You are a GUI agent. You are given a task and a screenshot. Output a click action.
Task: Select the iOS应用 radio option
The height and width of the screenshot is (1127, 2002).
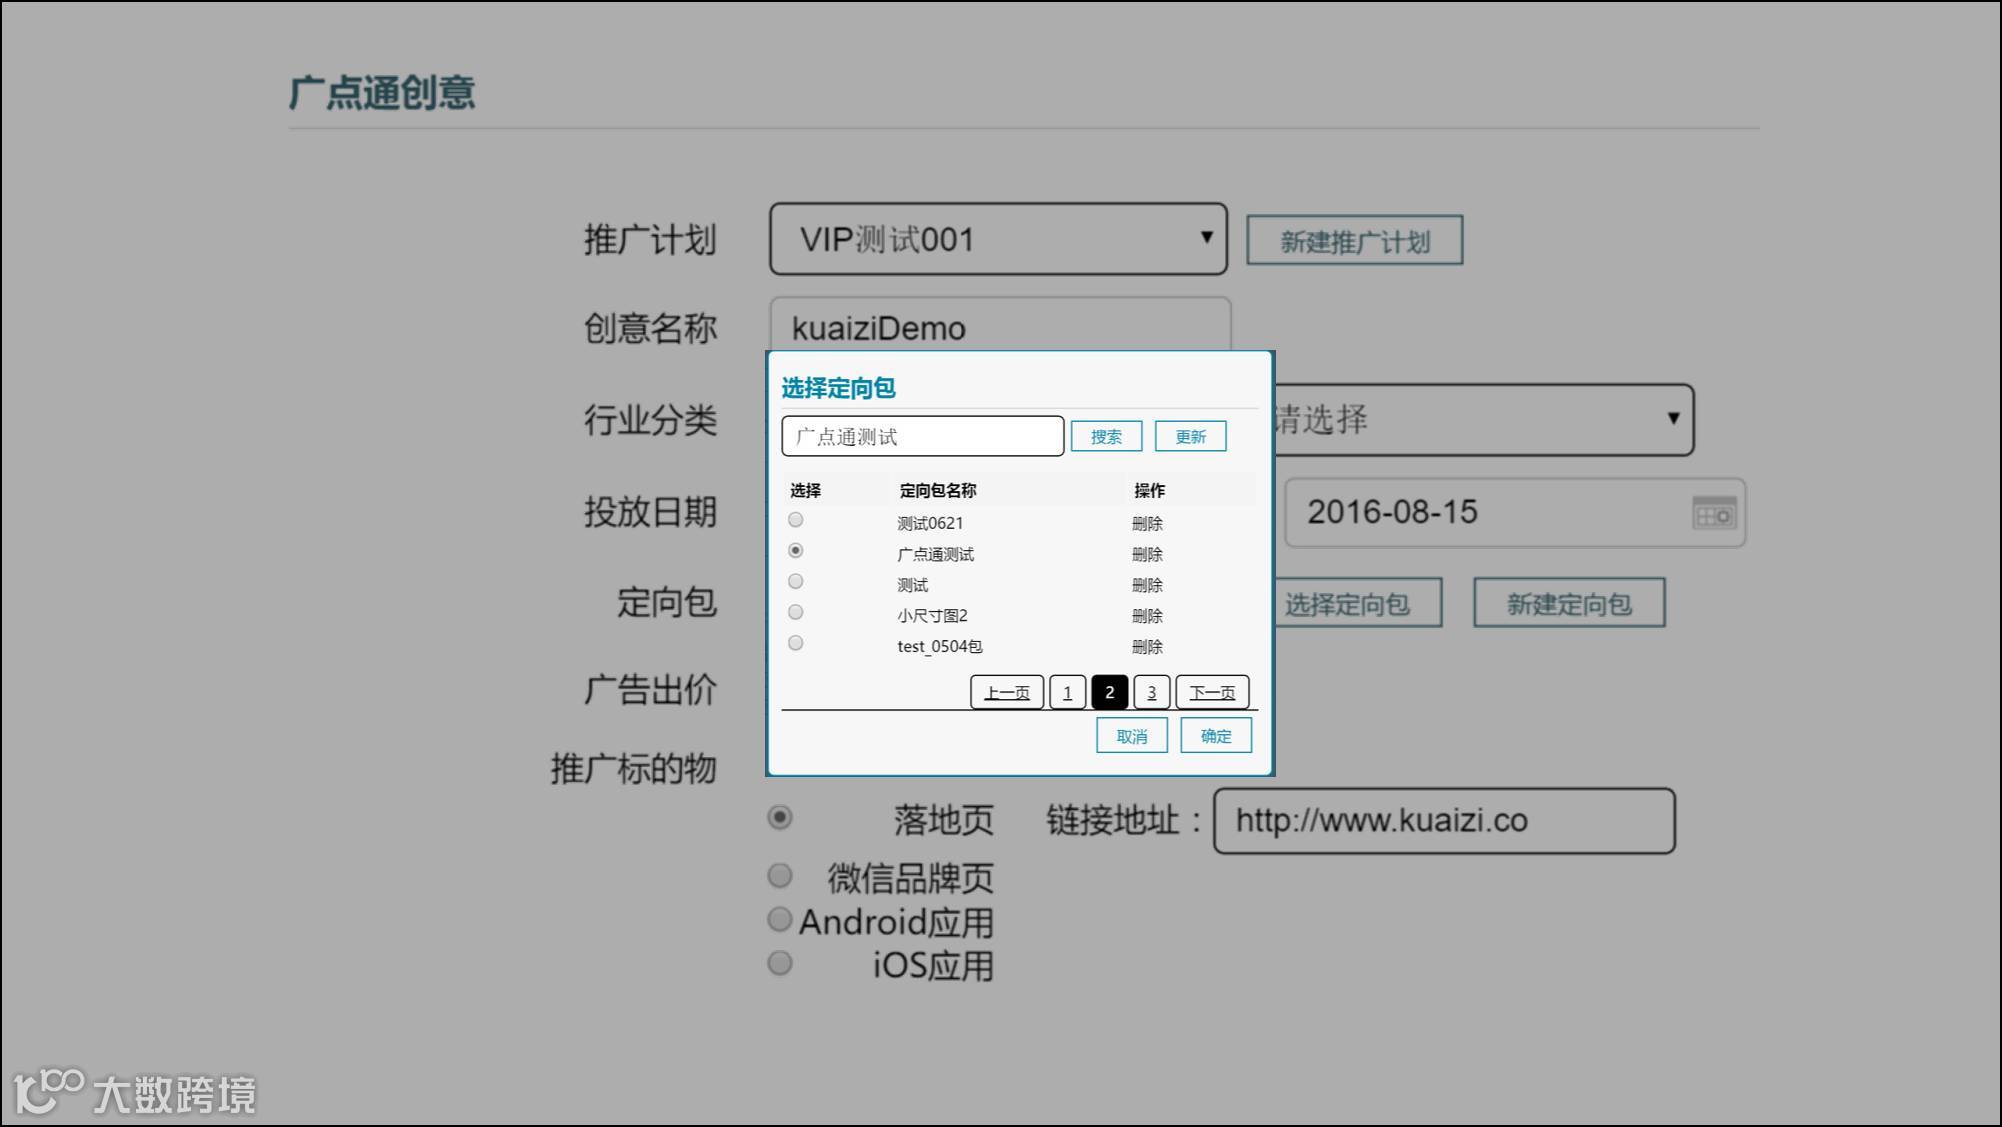point(780,963)
